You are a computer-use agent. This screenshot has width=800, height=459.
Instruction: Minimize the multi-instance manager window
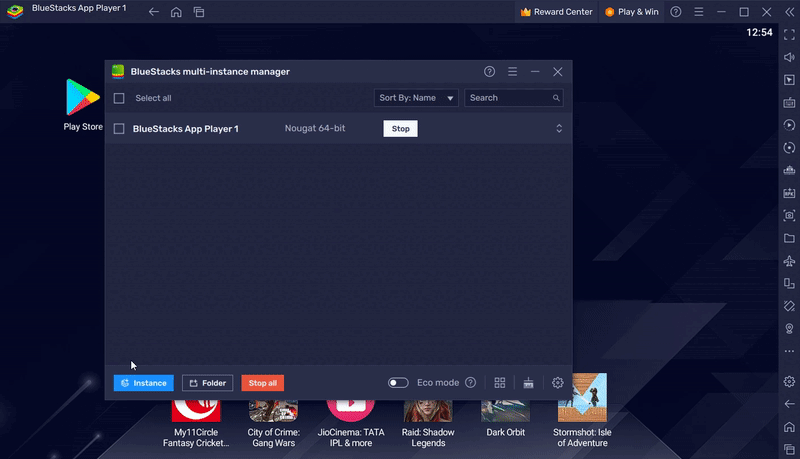coord(535,72)
